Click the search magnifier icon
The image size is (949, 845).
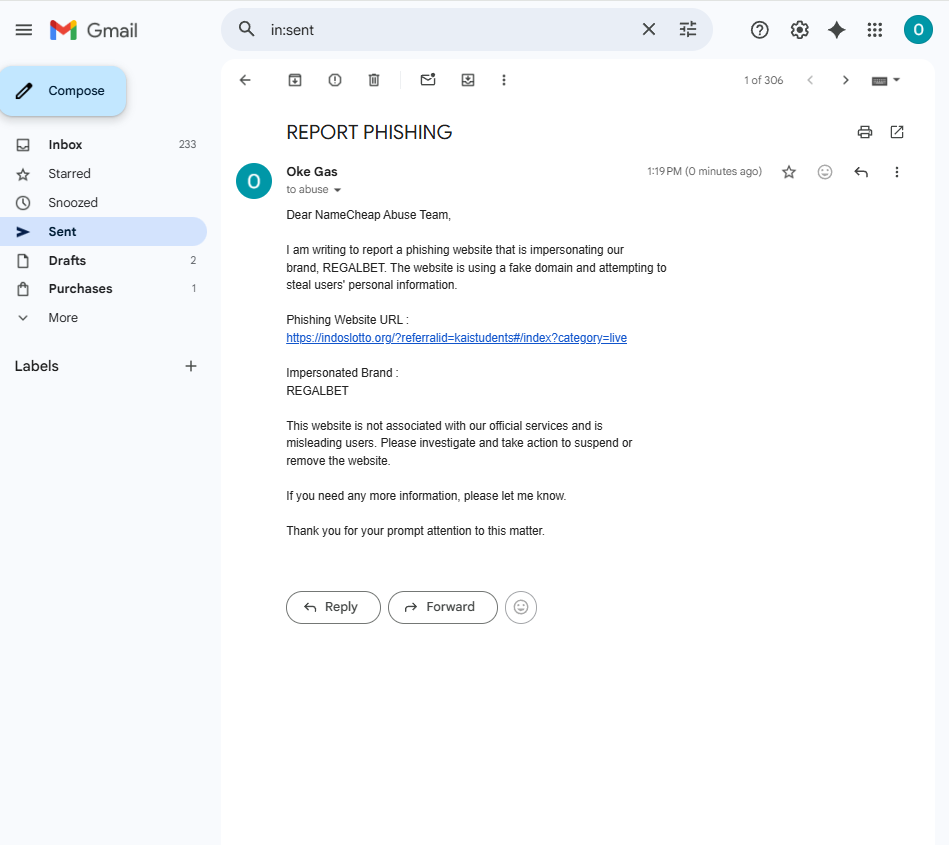click(246, 29)
